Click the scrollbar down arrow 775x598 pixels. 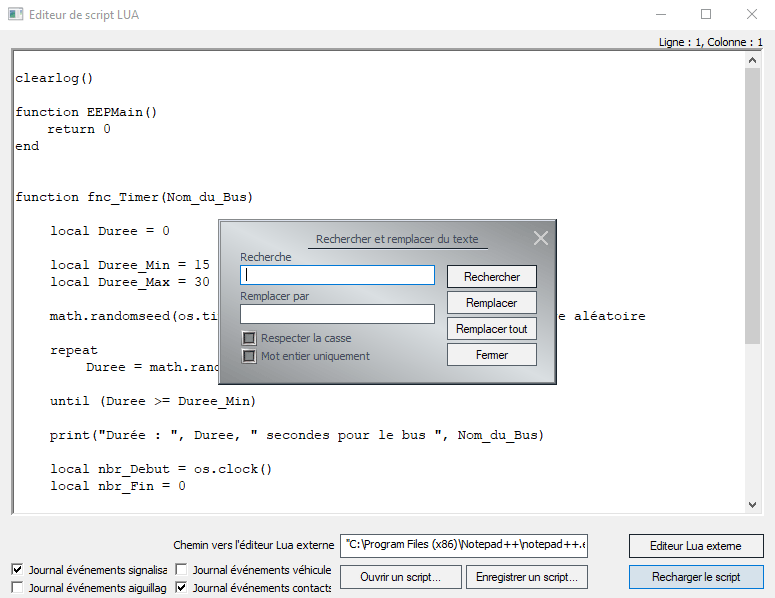pyautogui.click(x=752, y=505)
